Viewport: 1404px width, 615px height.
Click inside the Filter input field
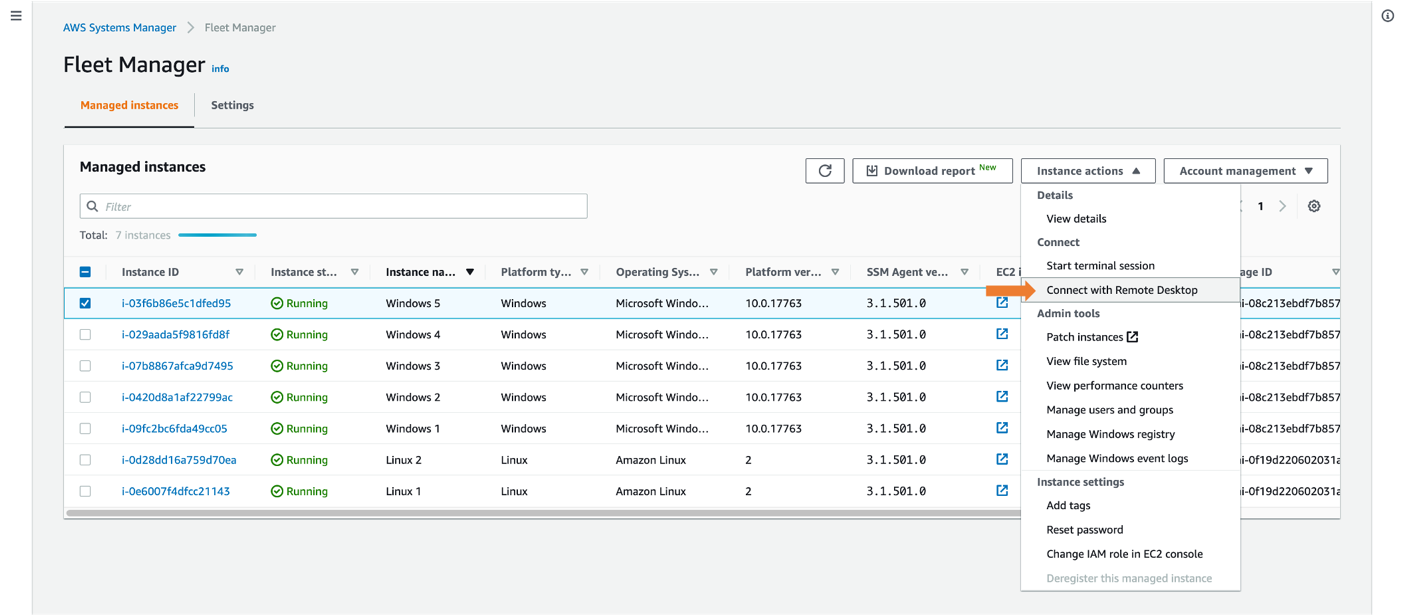click(300, 206)
